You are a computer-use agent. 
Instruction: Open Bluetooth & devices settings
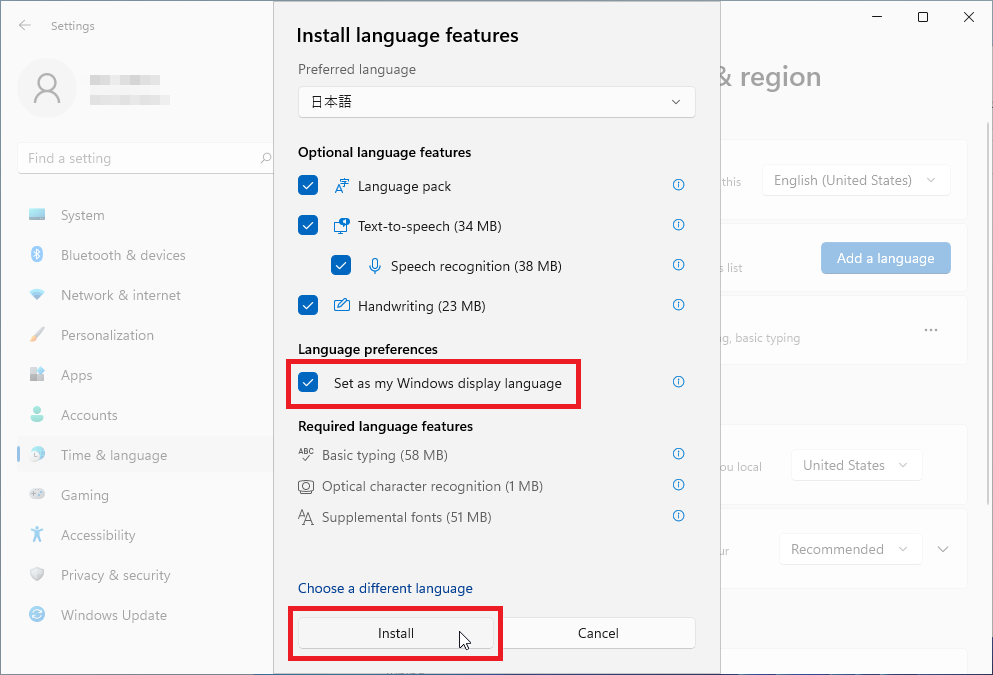click(145, 255)
